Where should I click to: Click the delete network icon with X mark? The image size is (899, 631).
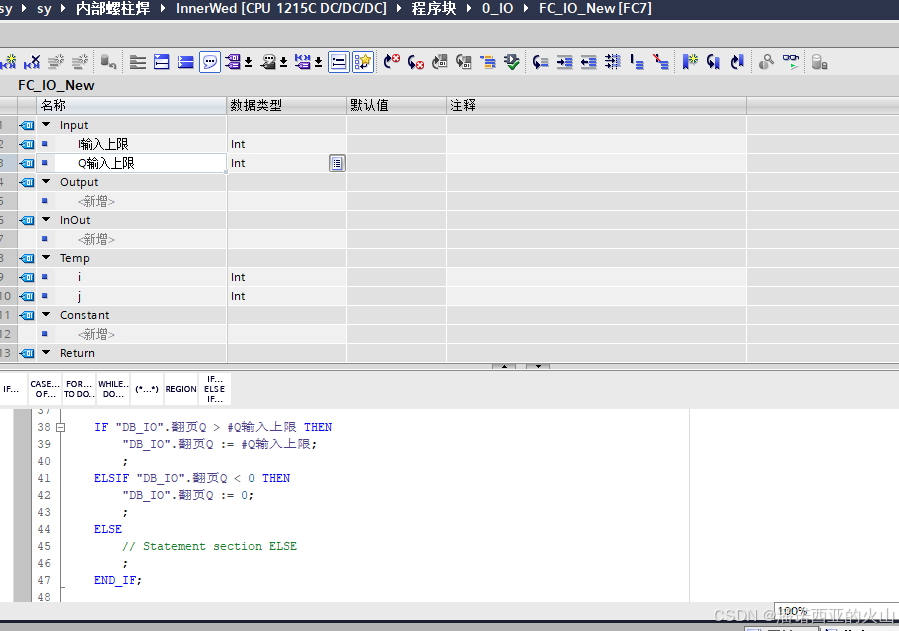(32, 62)
